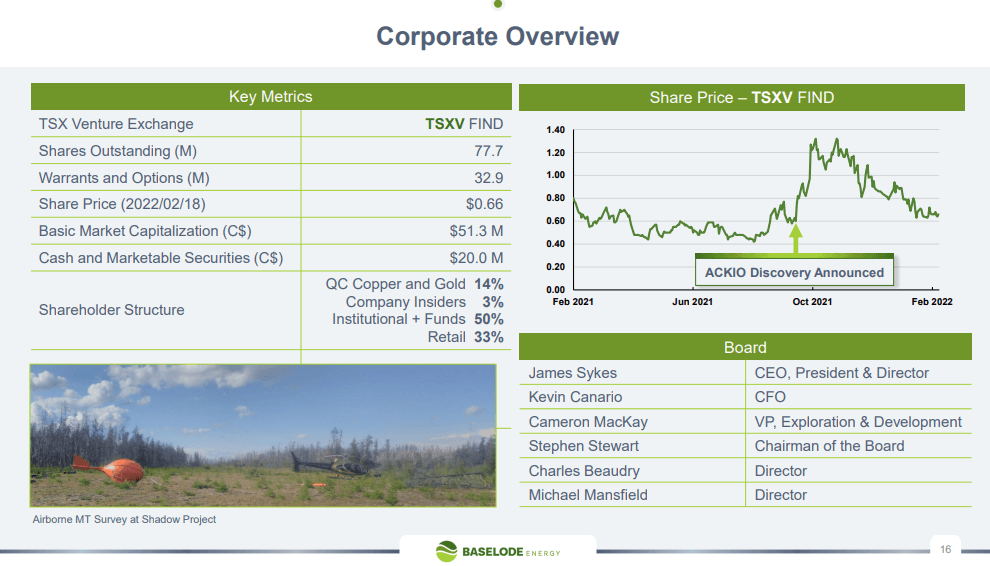Click 'Basic Market Capitalization (C$)' label

point(145,231)
